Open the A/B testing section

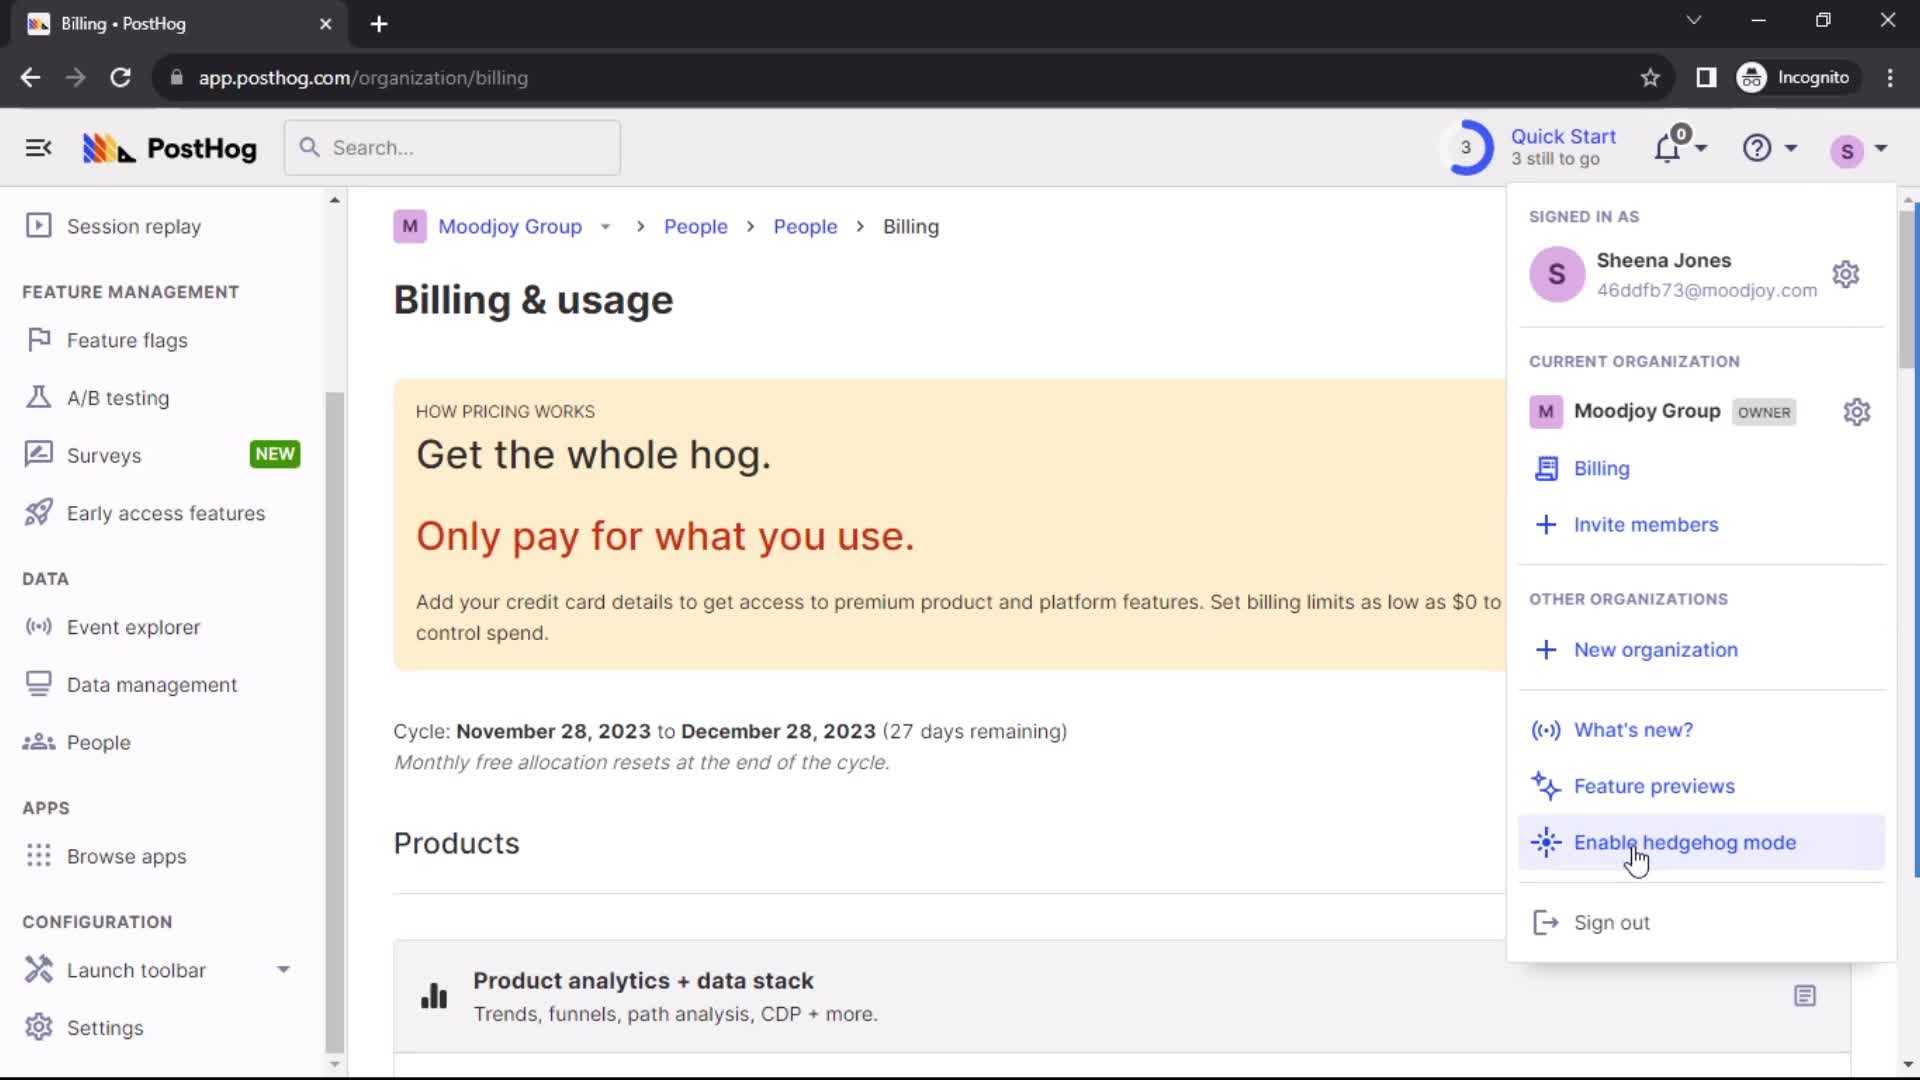point(119,398)
